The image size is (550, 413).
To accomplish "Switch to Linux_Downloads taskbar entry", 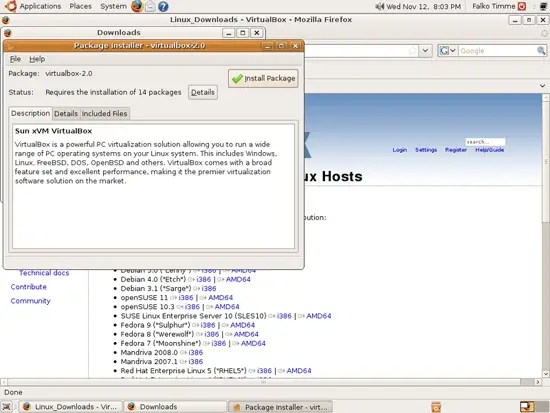I will coord(70,407).
